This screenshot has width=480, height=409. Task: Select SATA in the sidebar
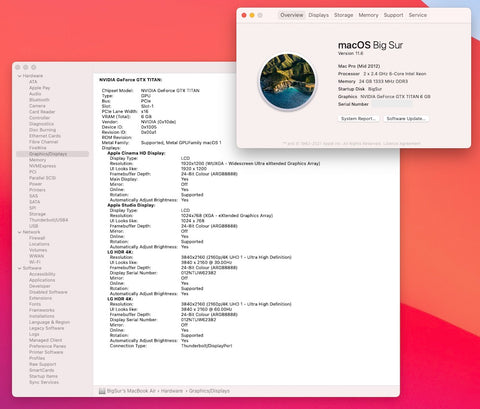click(34, 202)
